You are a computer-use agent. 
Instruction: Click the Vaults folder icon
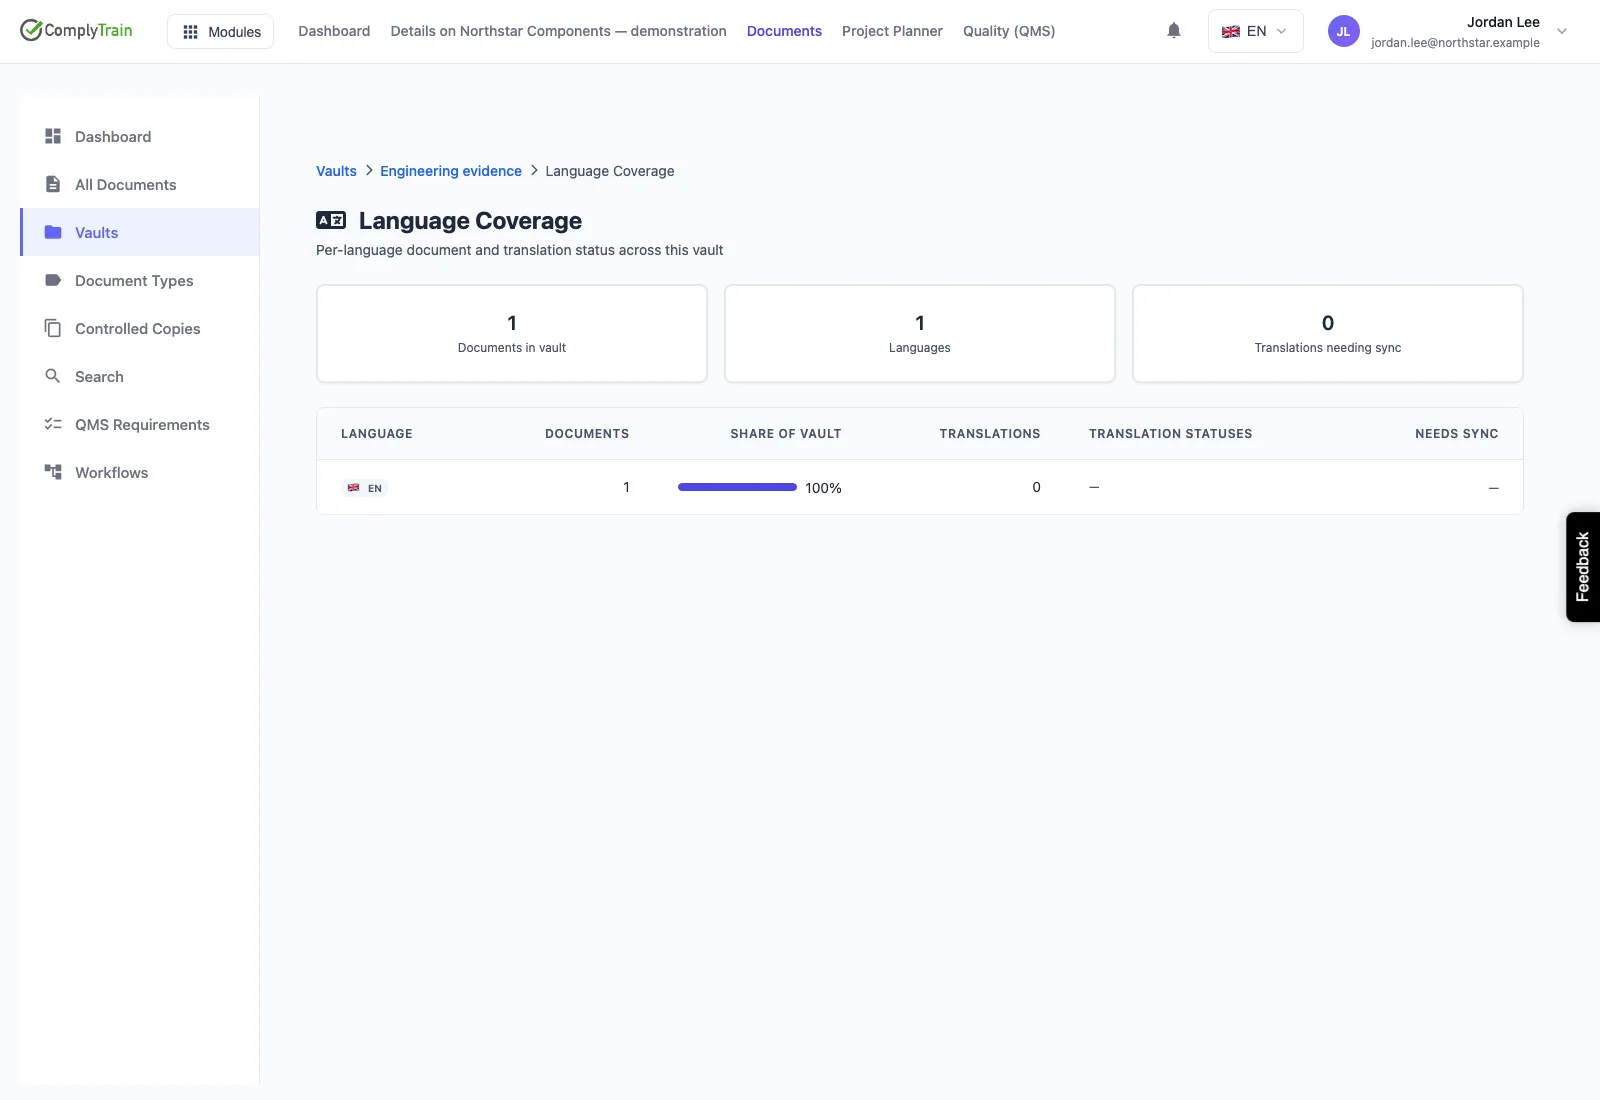pos(53,232)
